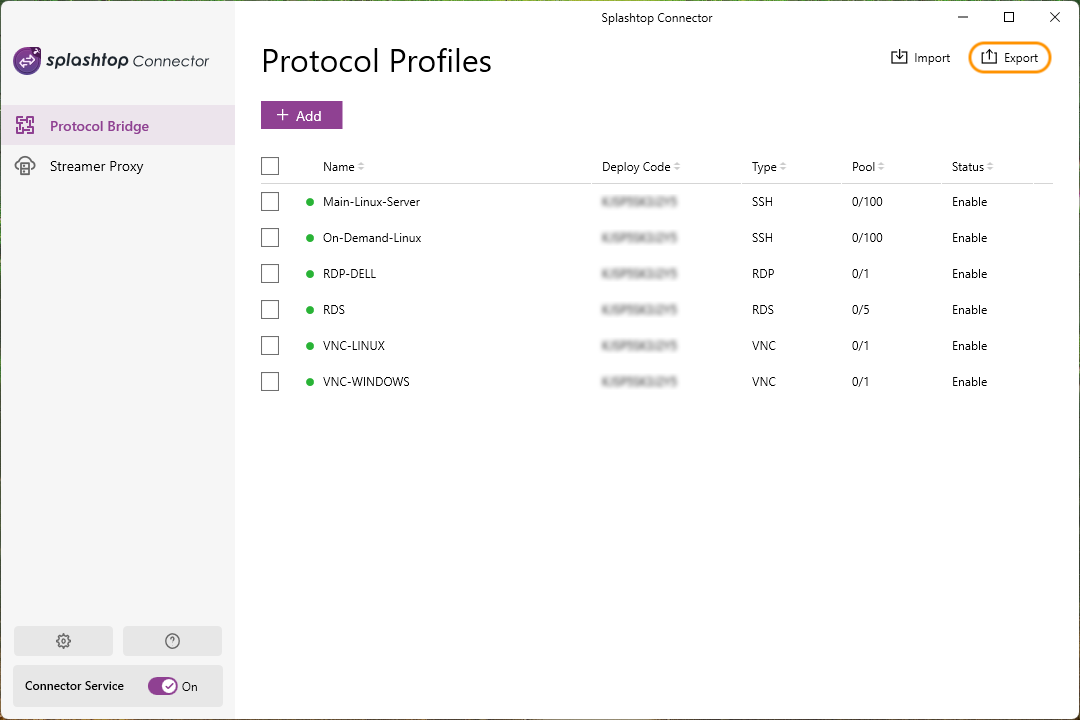This screenshot has width=1080, height=720.
Task: Click Enable status of Main-Linux-Server row
Action: pos(969,202)
